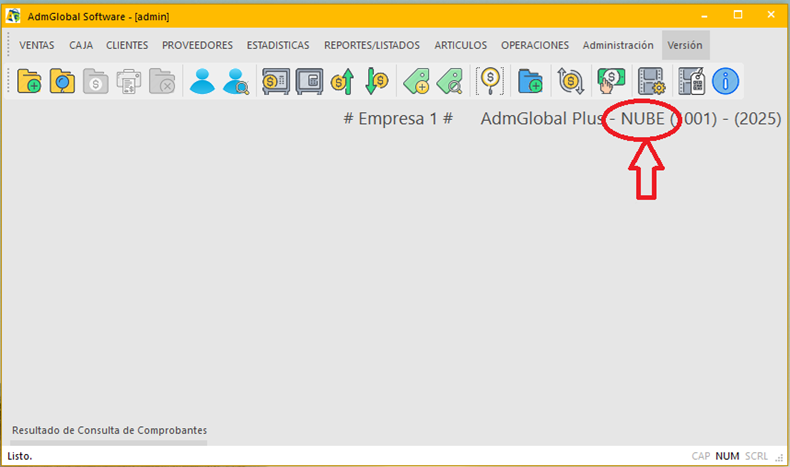Minimize the AdmGlobal Software window

pyautogui.click(x=704, y=16)
